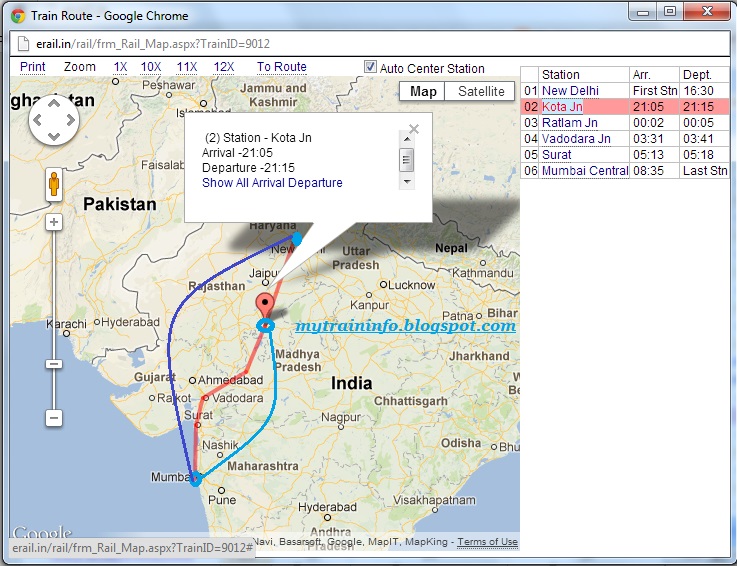Set zoom to 11X

187,67
